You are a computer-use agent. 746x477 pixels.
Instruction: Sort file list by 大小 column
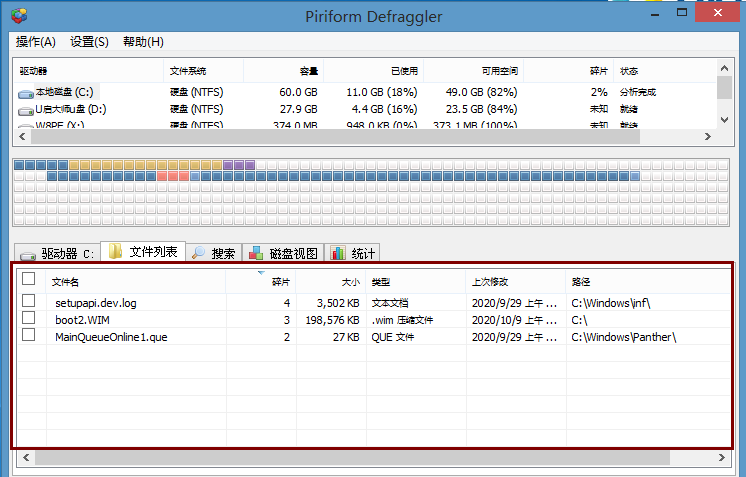[330, 282]
